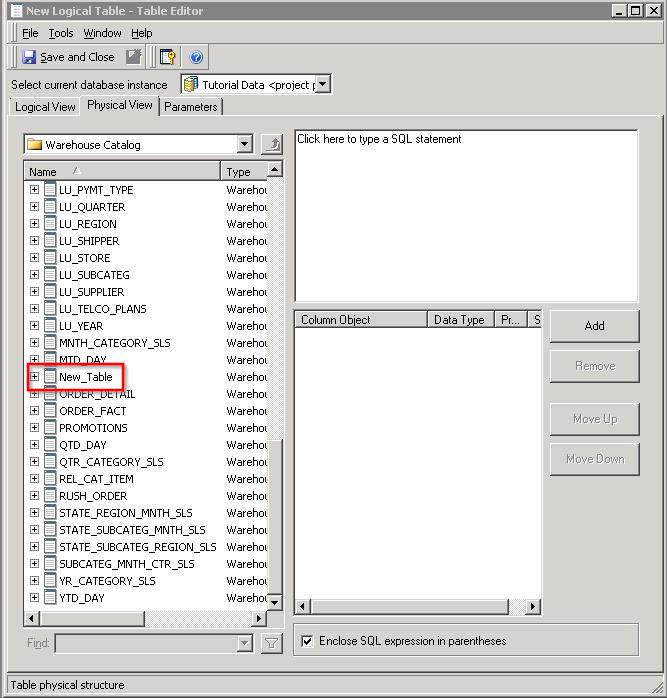Click the table icon for LU_PYMT_TYPE
667x698 pixels.
tap(50, 190)
